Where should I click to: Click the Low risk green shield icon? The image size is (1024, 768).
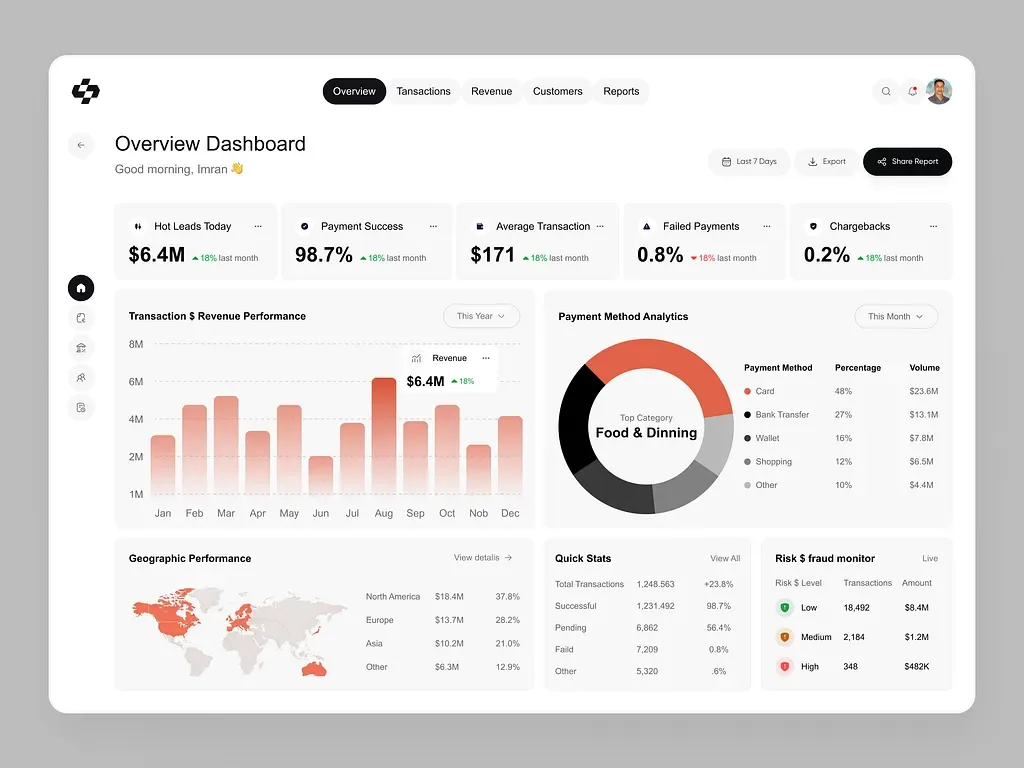(785, 607)
